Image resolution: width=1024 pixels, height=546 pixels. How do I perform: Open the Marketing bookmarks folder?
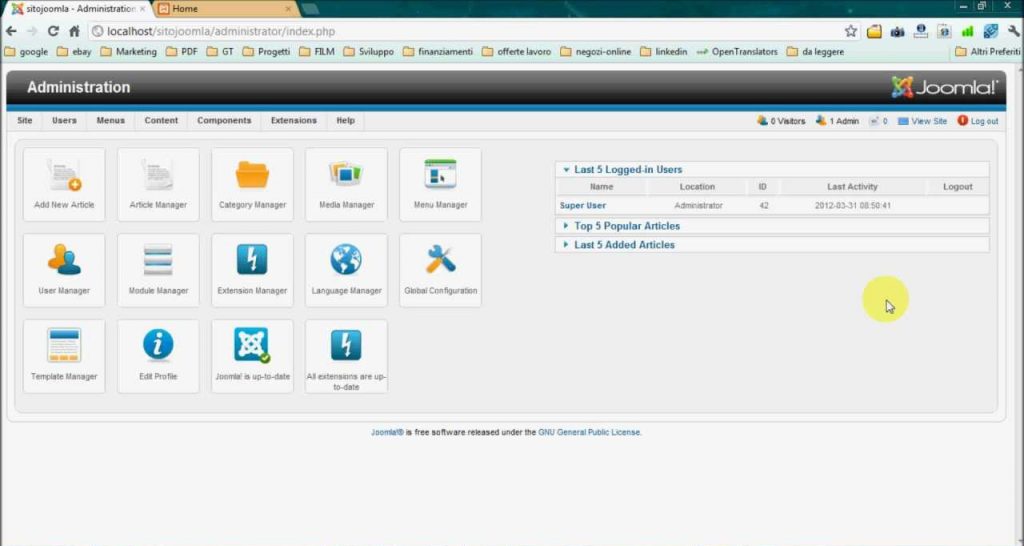click(129, 52)
